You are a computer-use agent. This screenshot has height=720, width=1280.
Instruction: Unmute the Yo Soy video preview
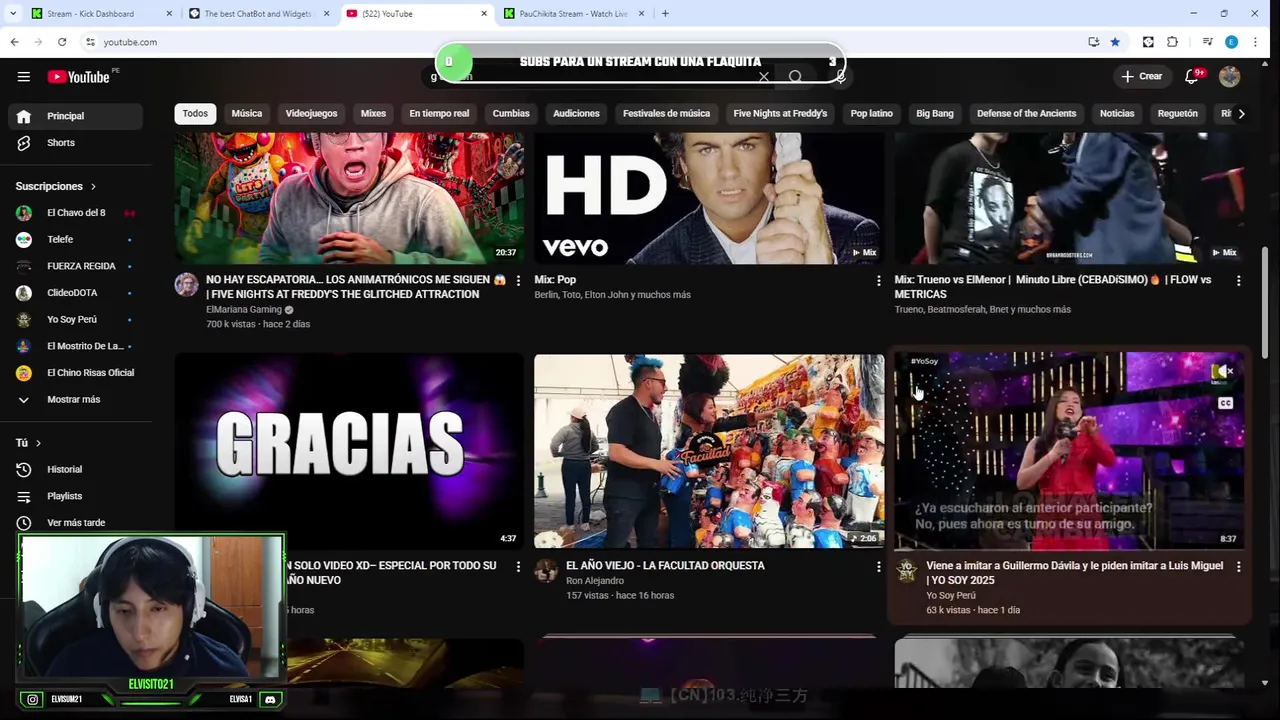pos(1223,372)
